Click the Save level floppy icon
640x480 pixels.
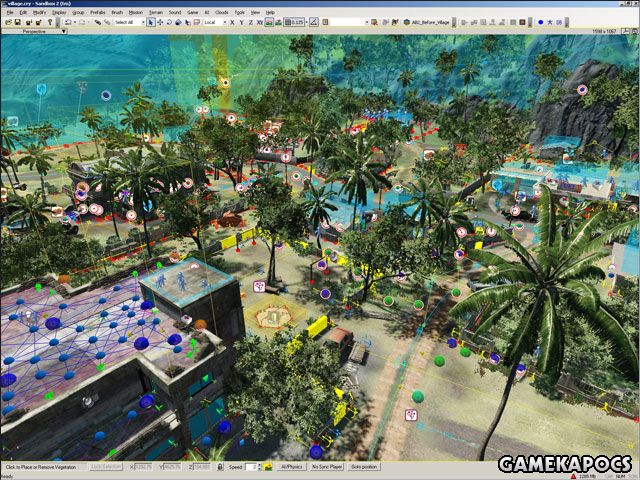(18, 22)
